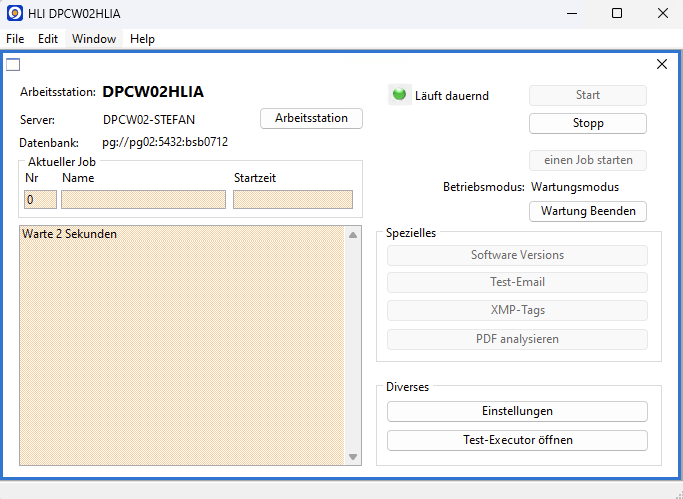Image resolution: width=683 pixels, height=499 pixels.
Task: Click the Startzeit field
Action: [x=292, y=200]
